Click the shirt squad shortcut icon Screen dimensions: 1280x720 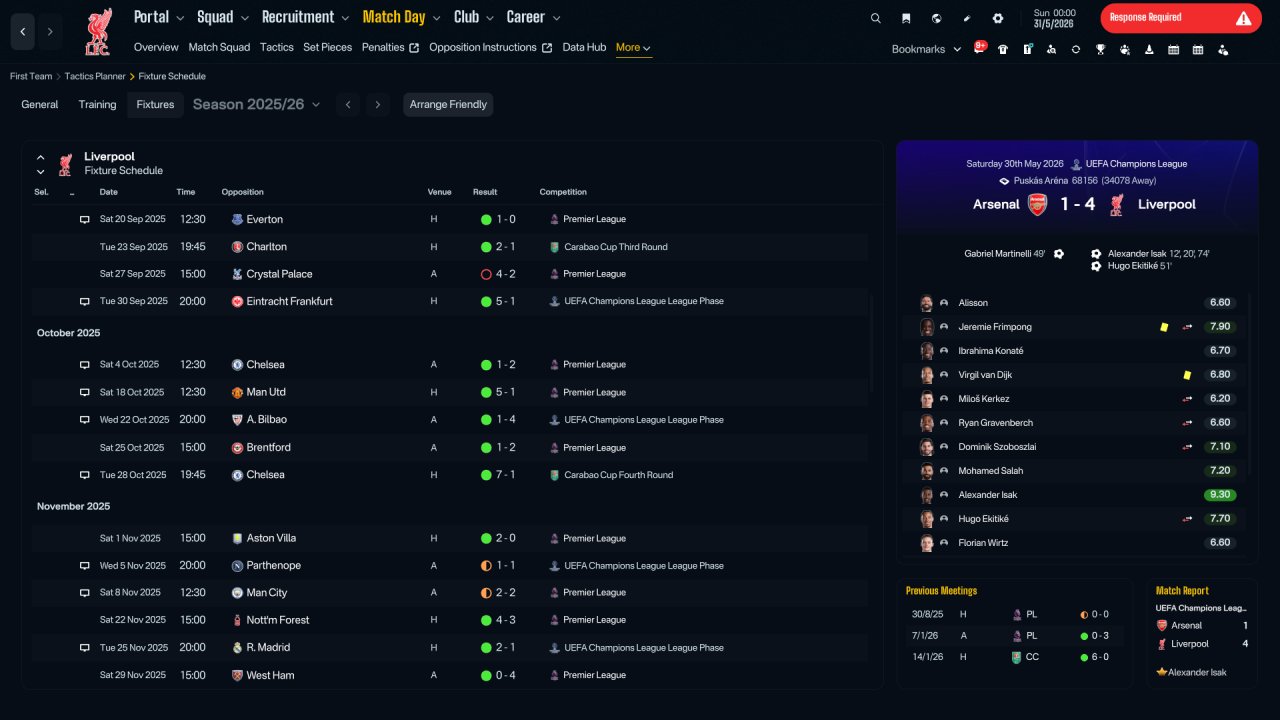[x=1003, y=49]
